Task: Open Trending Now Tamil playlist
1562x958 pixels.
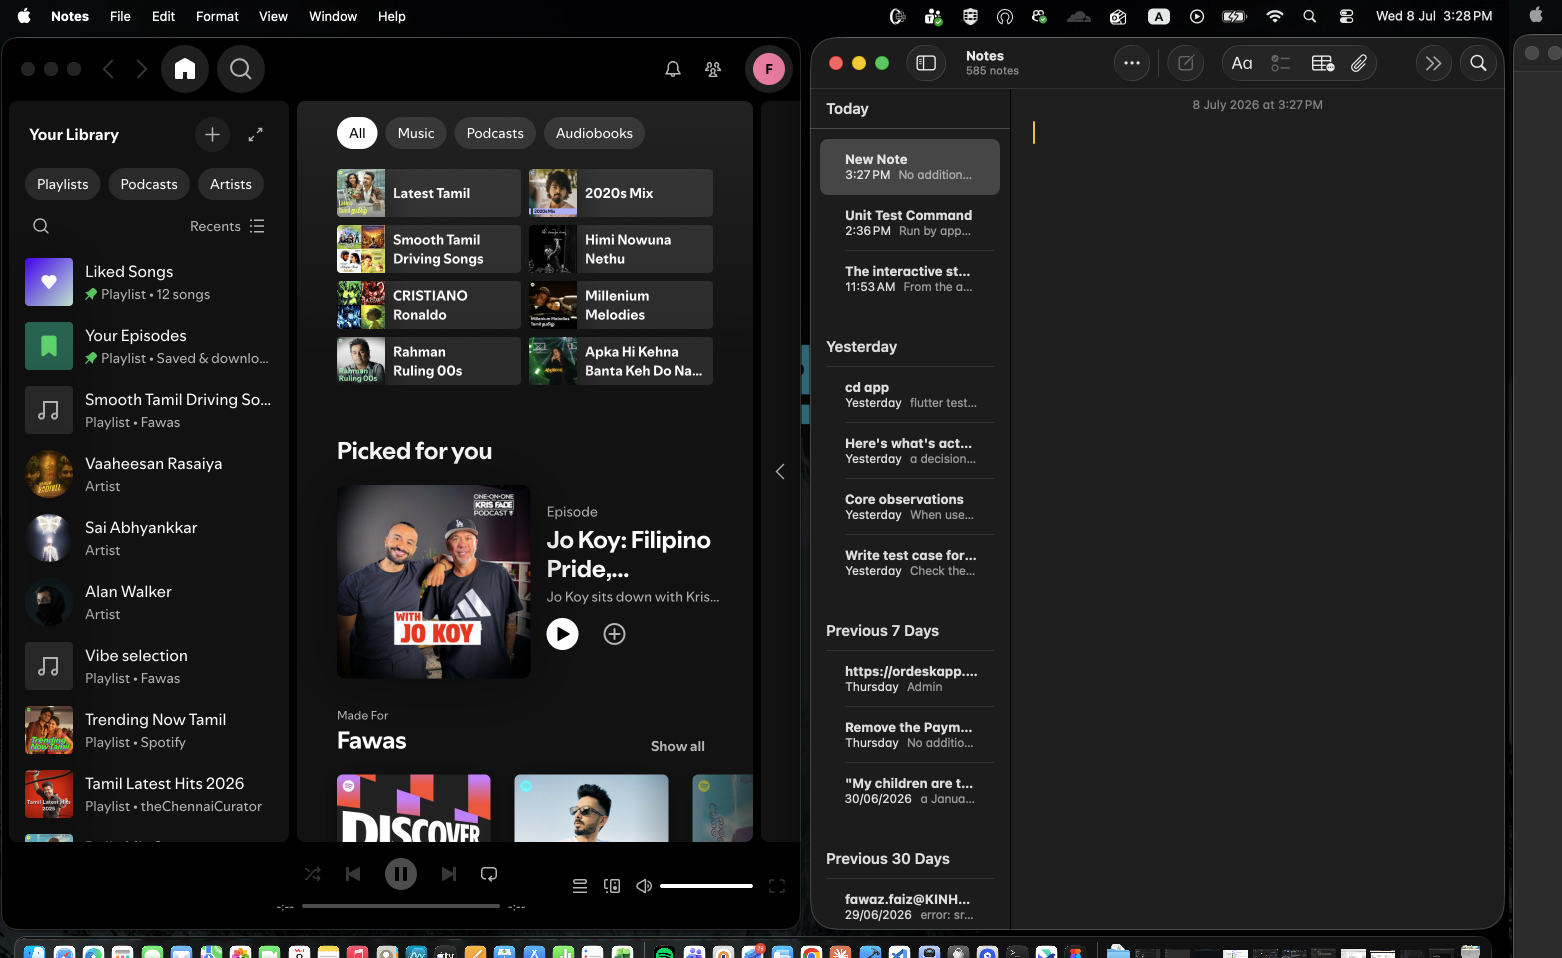Action: coord(149,730)
